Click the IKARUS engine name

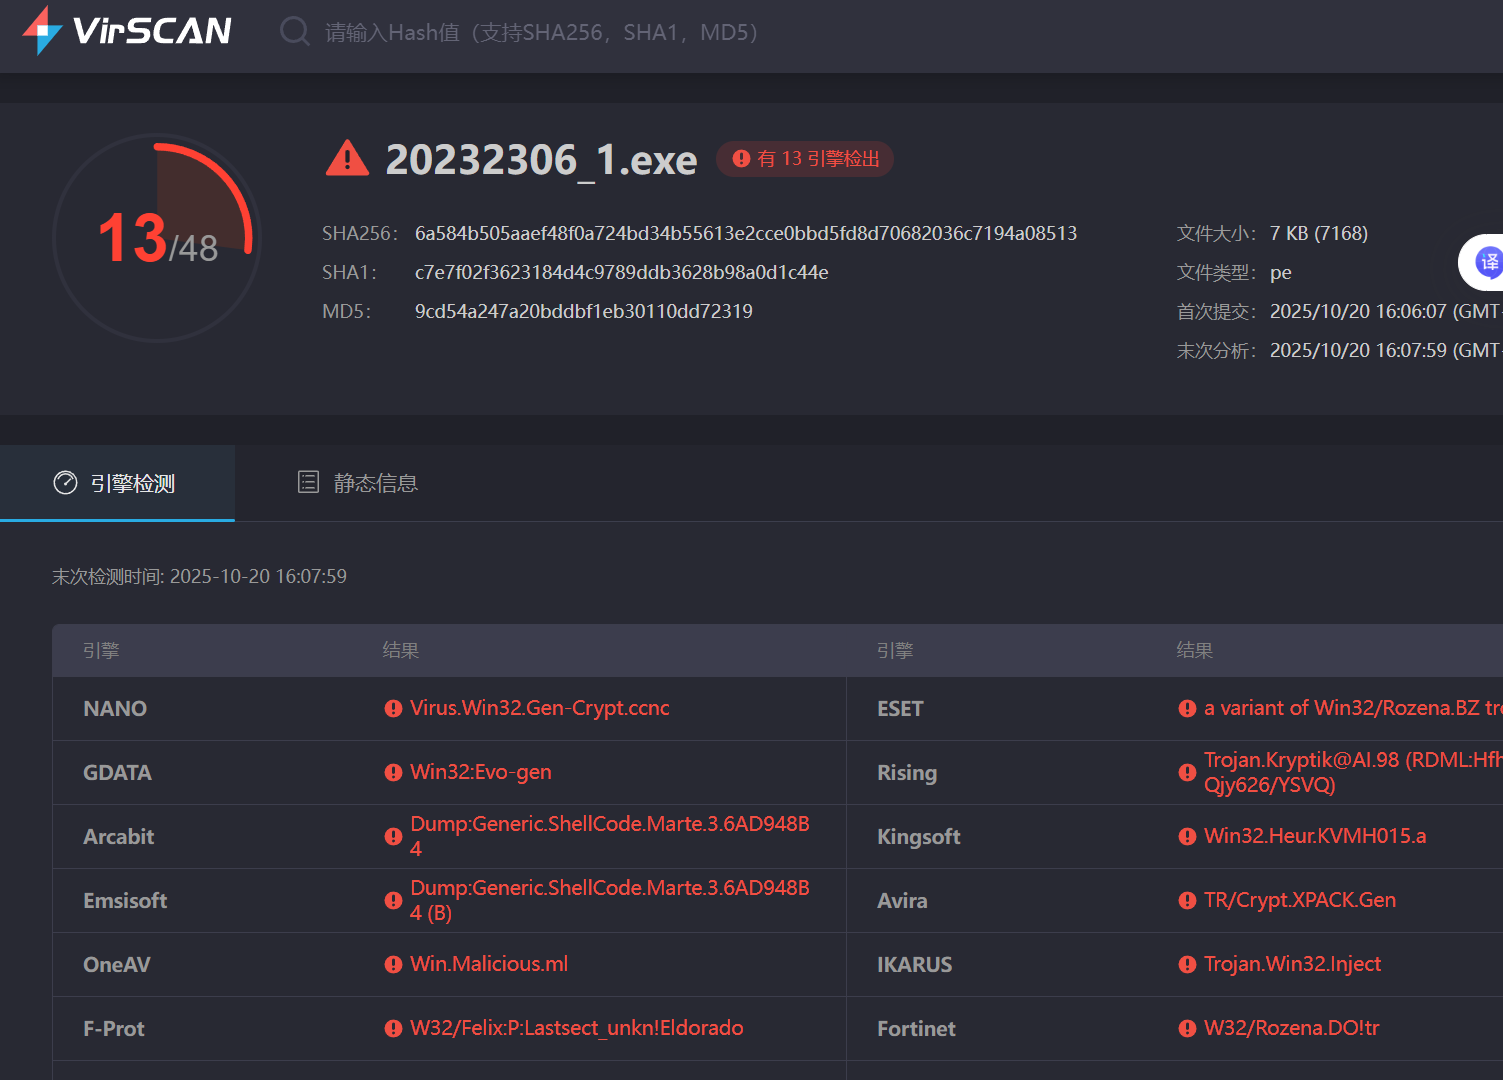click(x=915, y=965)
